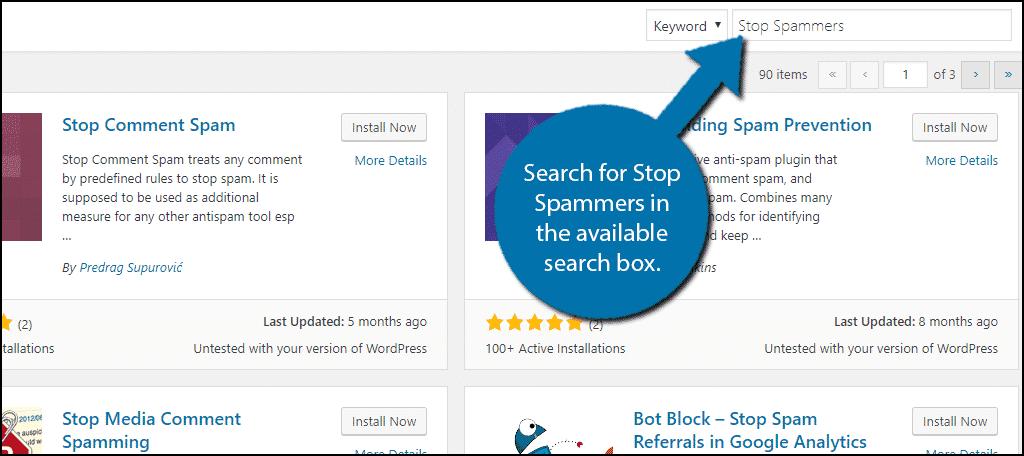Go to next results page
The width and height of the screenshot is (1024, 456).
coord(975,74)
